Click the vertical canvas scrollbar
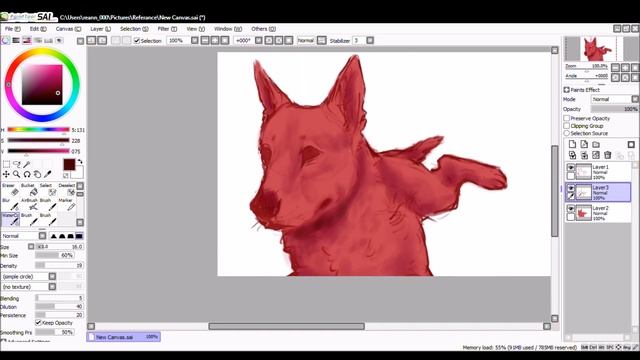The image size is (640, 360). pyautogui.click(x=555, y=191)
